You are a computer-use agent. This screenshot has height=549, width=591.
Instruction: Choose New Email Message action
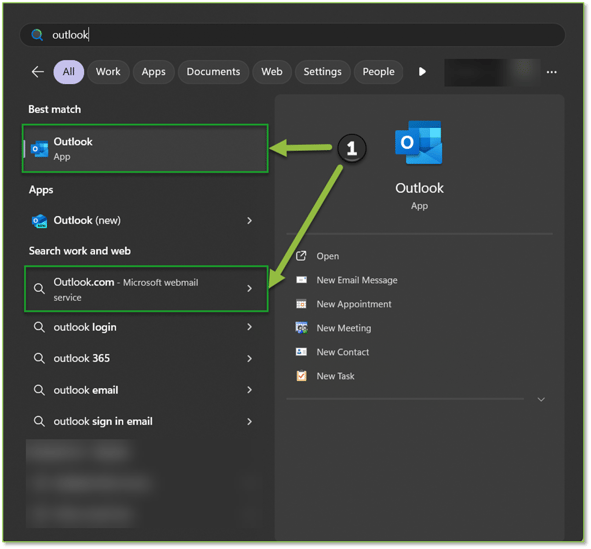tap(357, 280)
